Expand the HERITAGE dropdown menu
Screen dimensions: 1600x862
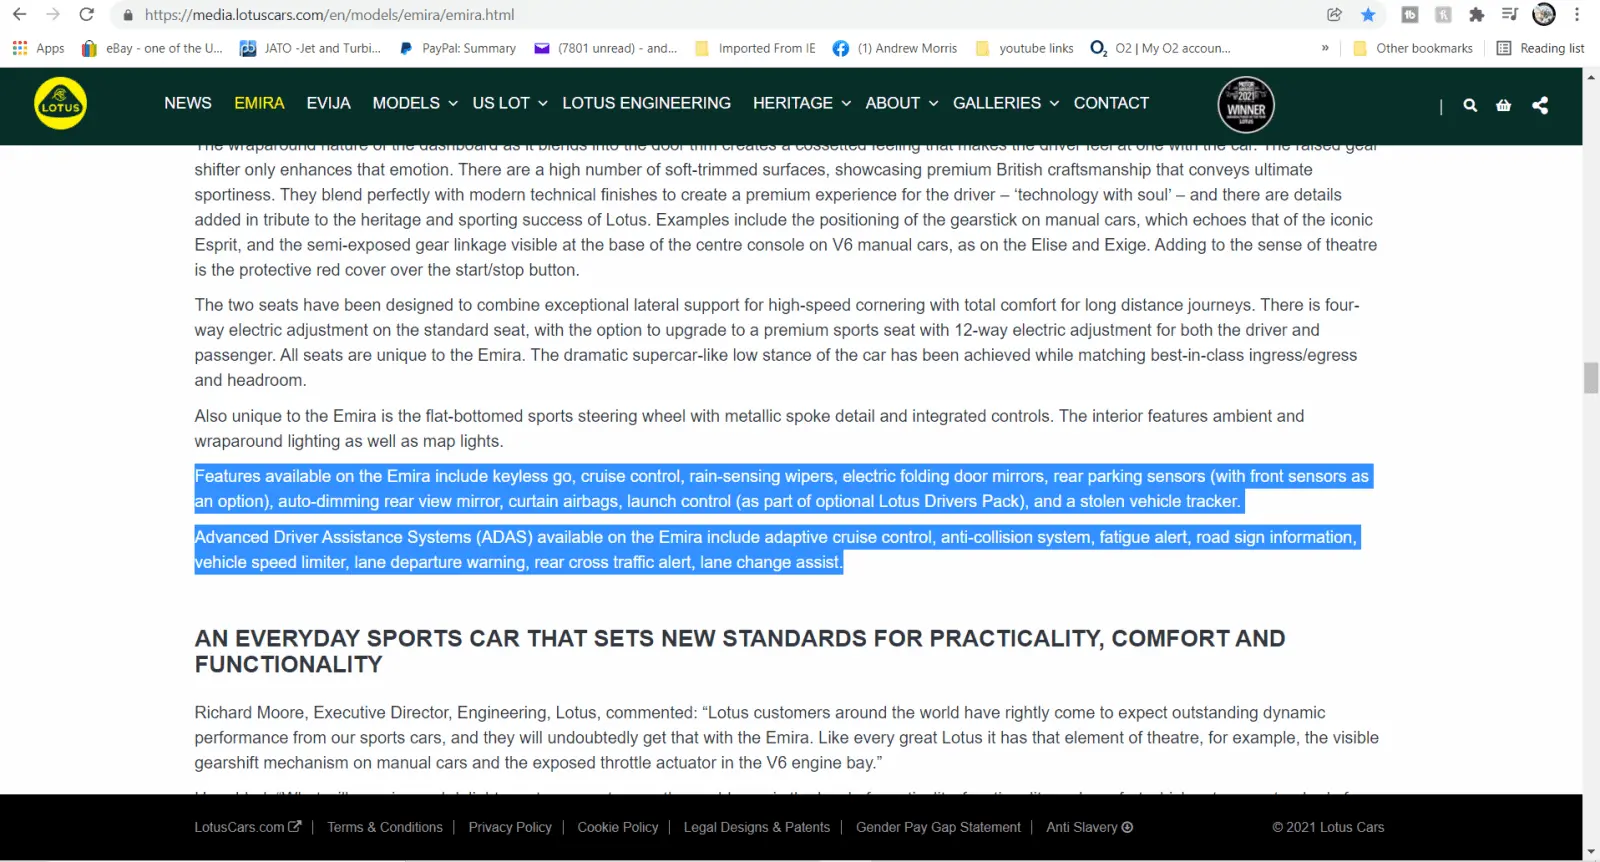coord(801,103)
